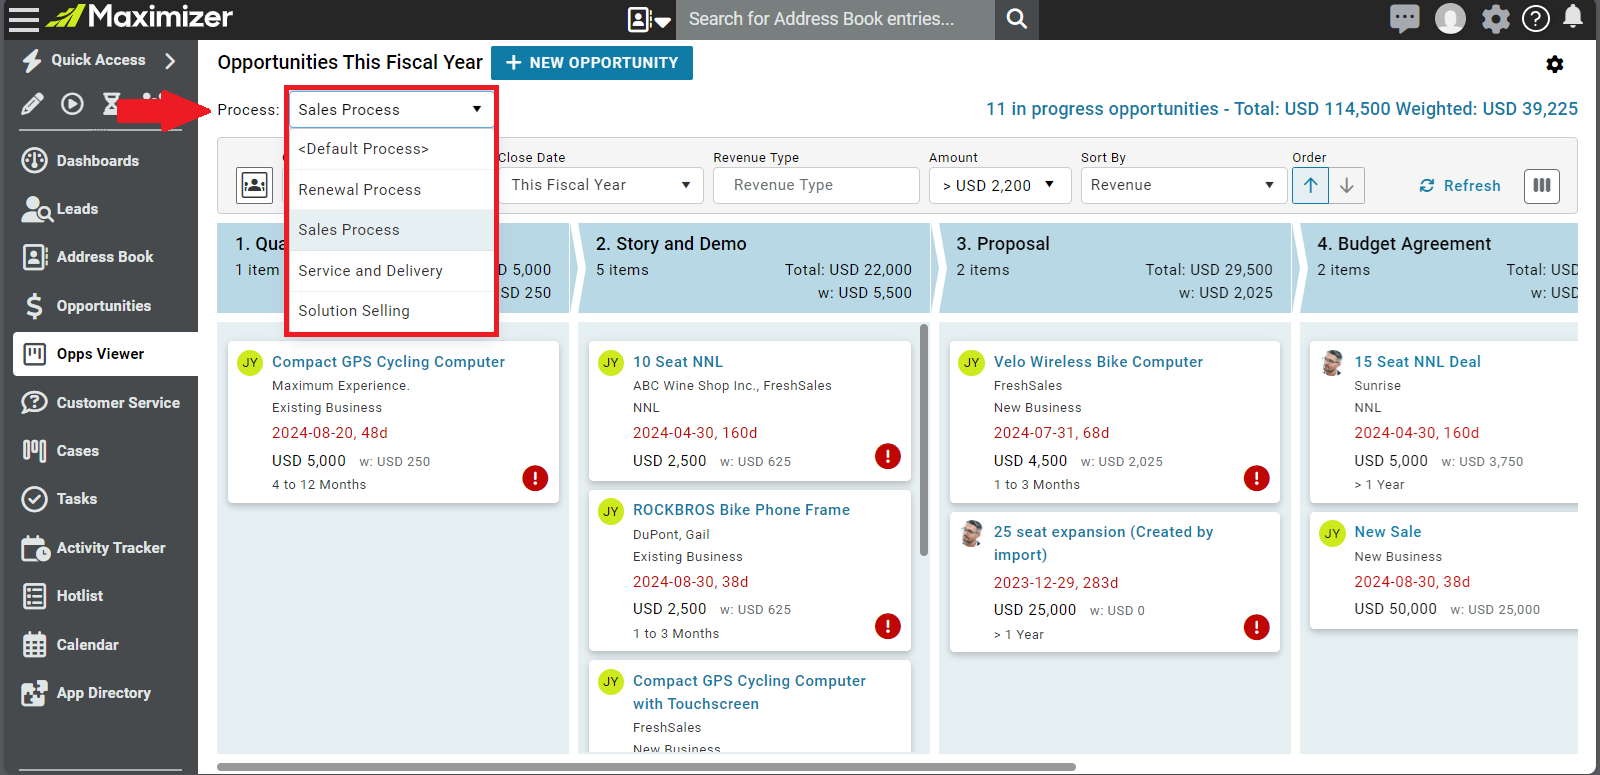Expand the Close Date This Fiscal Year dropdown
Image resolution: width=1600 pixels, height=775 pixels.
tap(600, 185)
